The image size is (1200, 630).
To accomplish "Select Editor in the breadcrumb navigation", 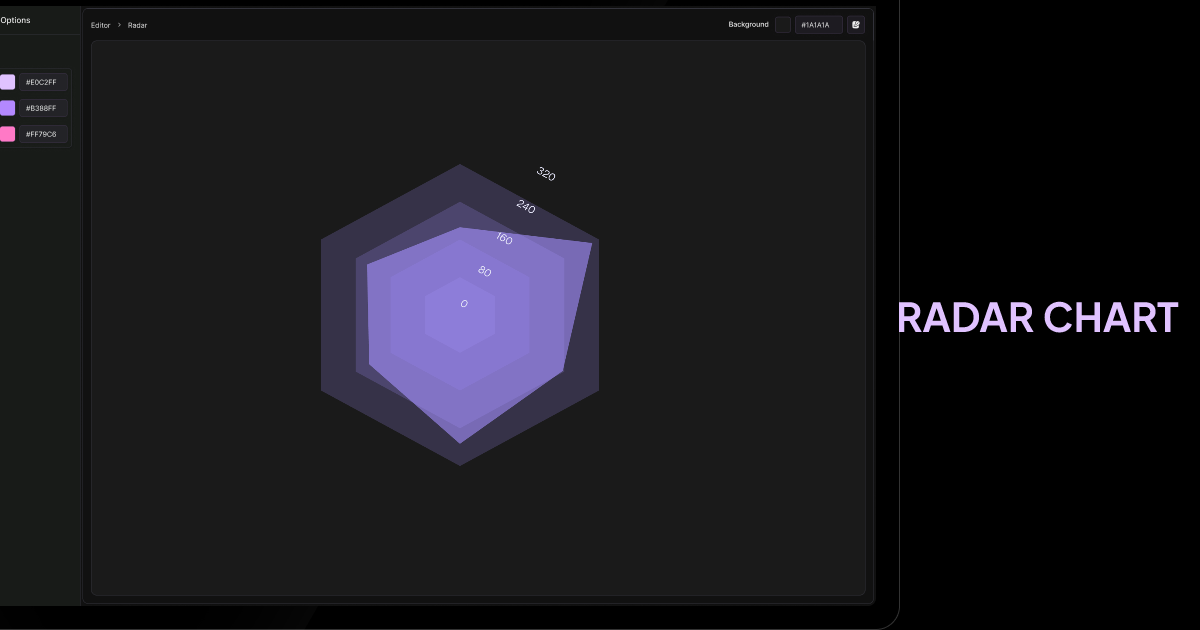I will (x=100, y=25).
